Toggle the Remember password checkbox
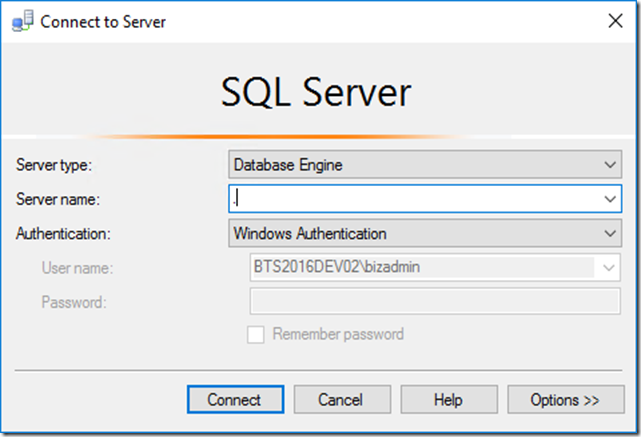This screenshot has height=437, width=641. coord(256,334)
